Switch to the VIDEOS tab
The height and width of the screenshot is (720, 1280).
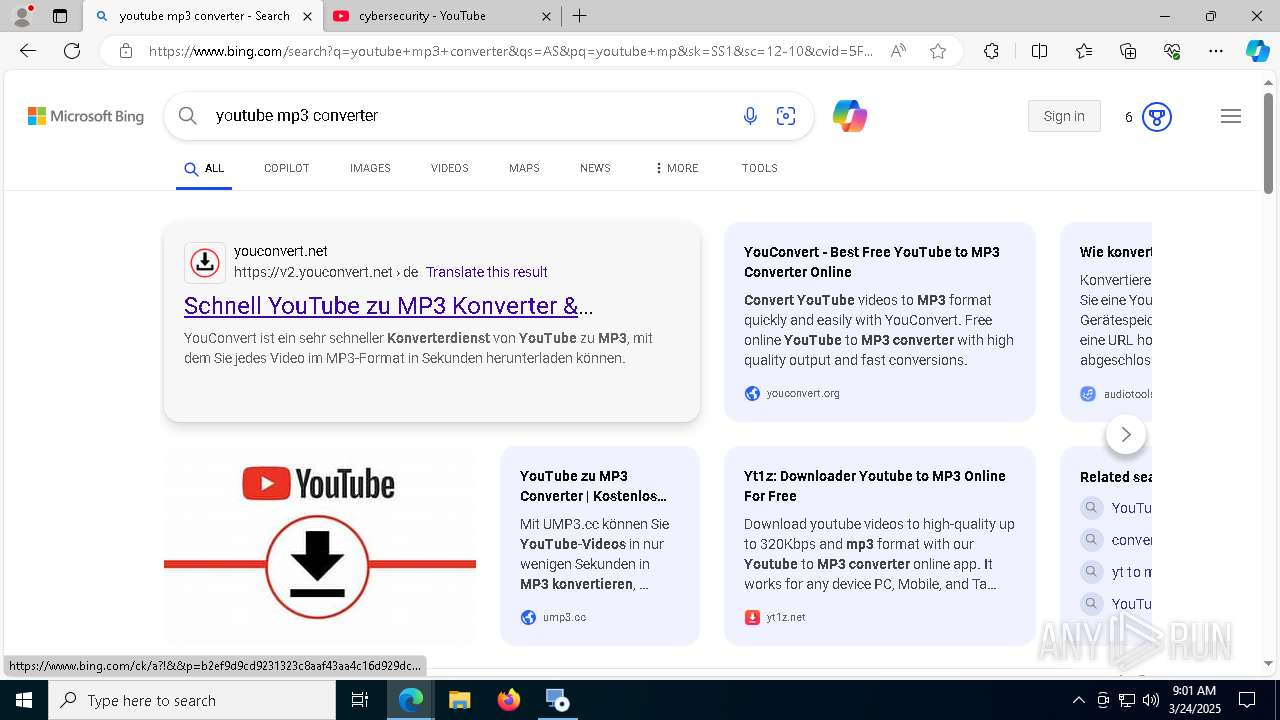tap(450, 168)
